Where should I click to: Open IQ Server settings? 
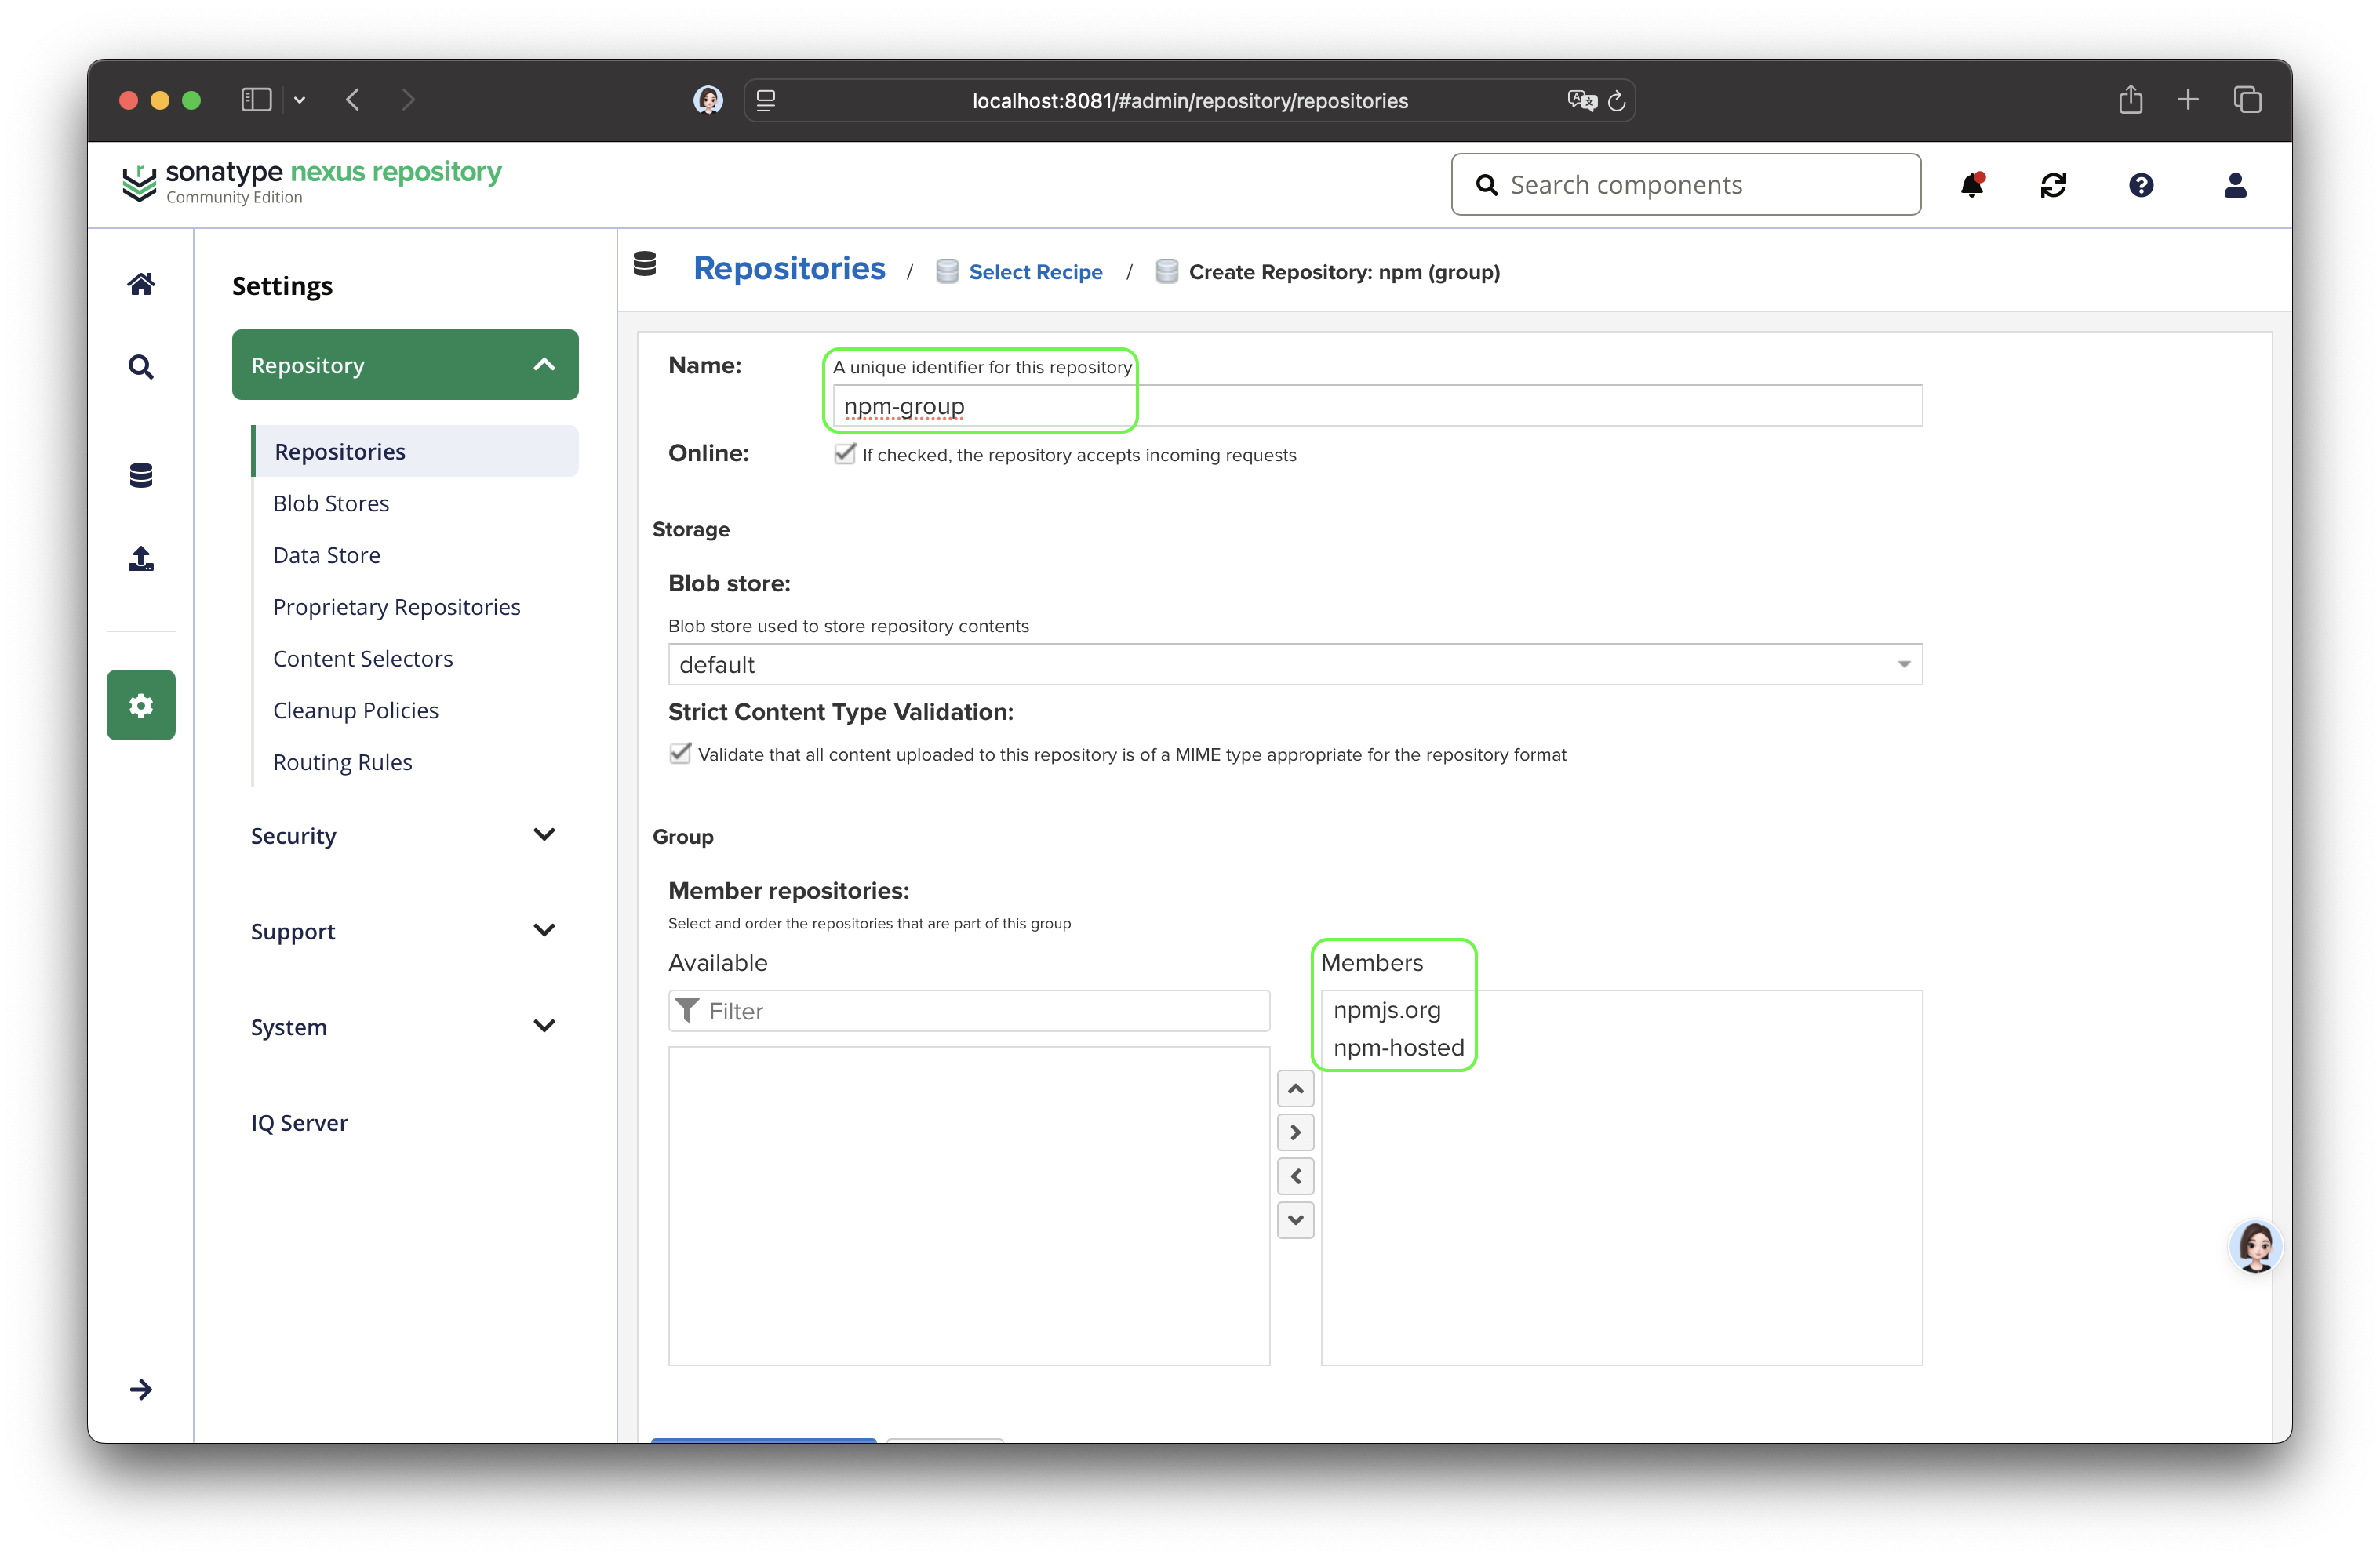[299, 1123]
